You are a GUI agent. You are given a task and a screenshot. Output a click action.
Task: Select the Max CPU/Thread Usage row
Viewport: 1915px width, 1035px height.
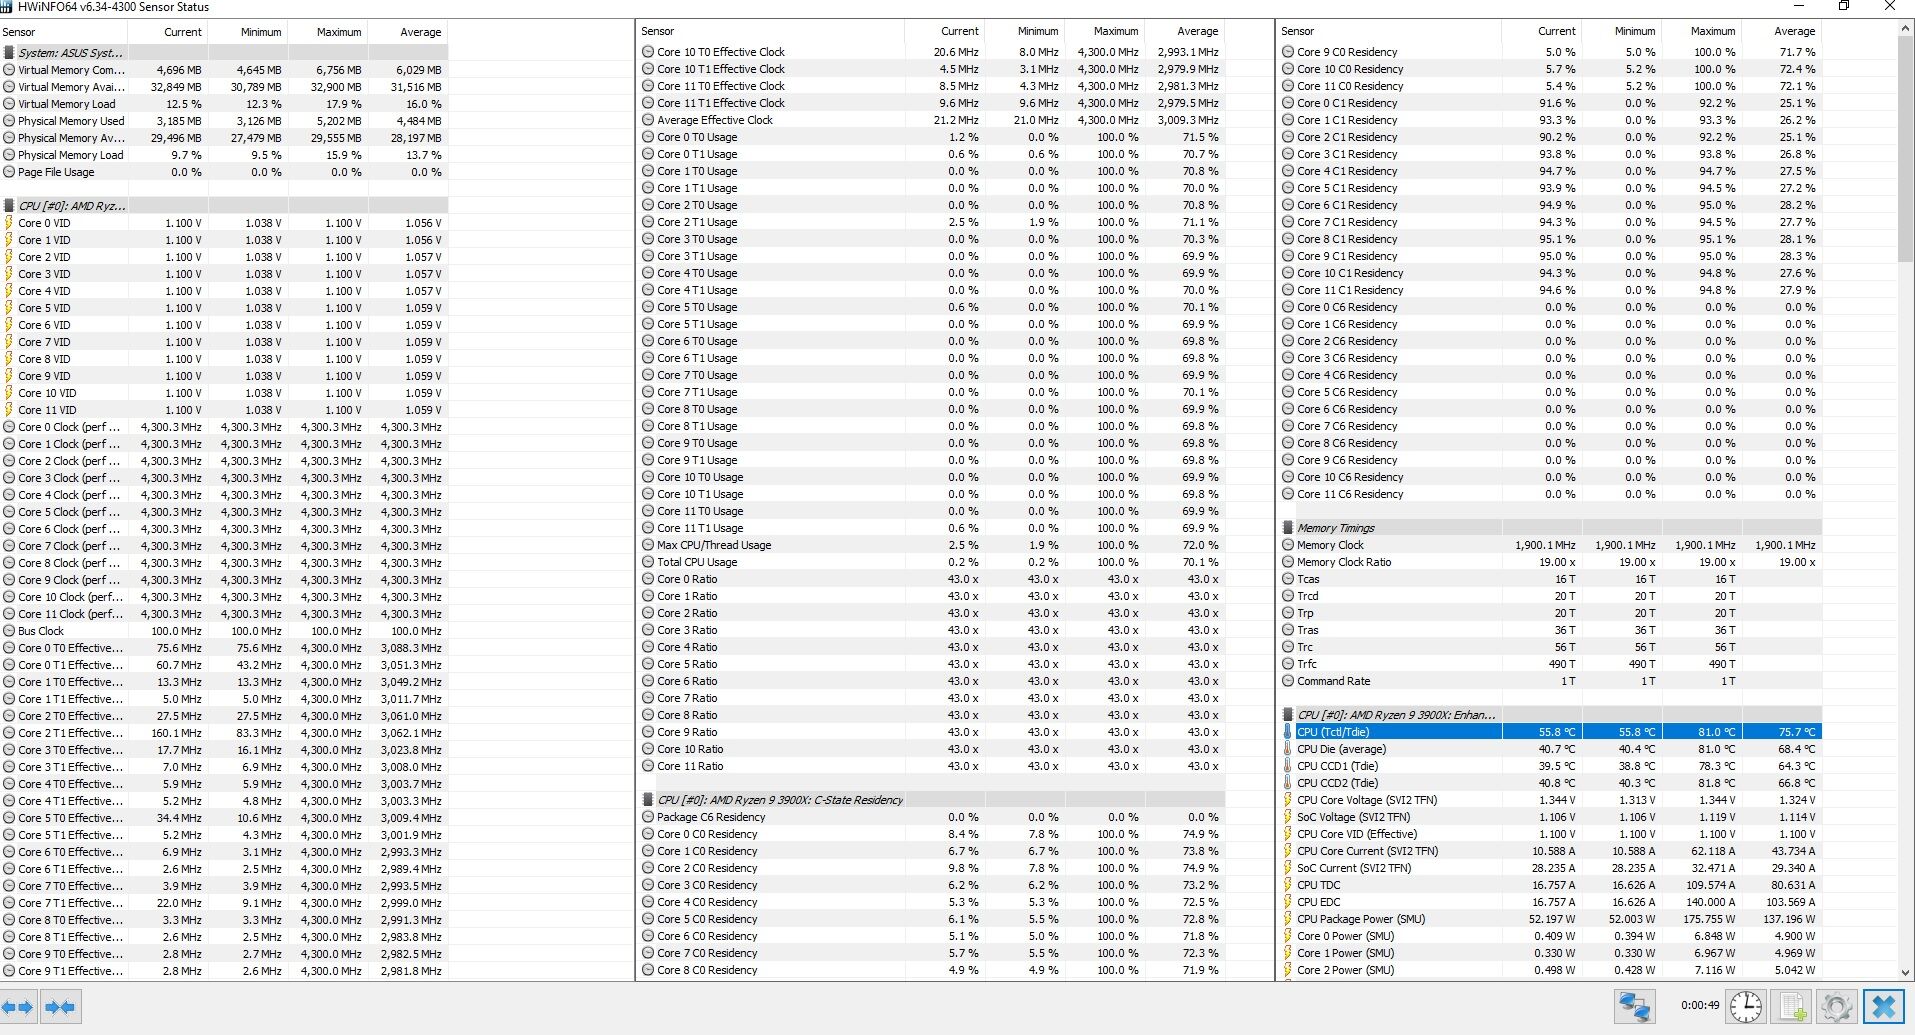click(932, 545)
